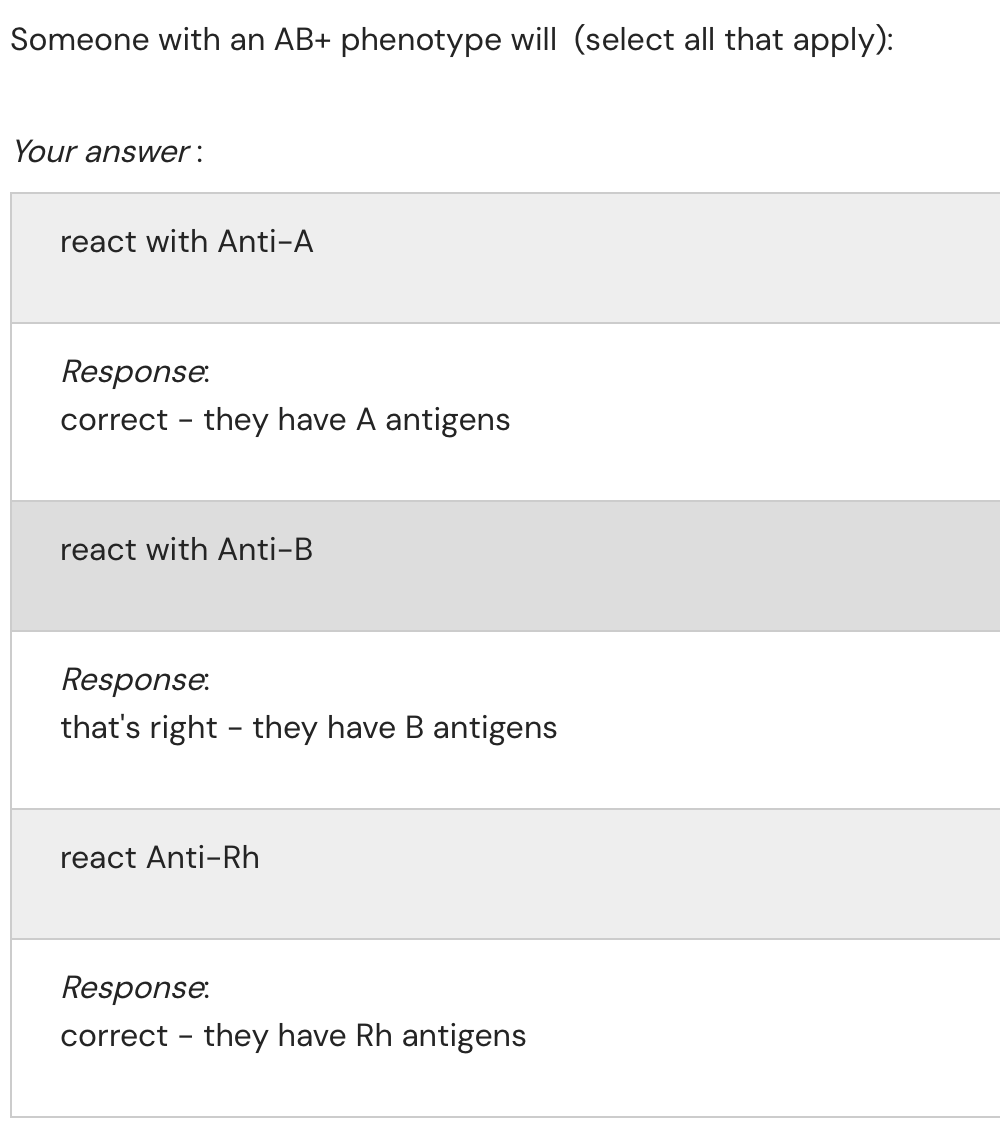Viewport: 1000px width, 1124px height.
Task: Click the "(select all that apply)" instruction
Action: pyautogui.click(x=734, y=40)
